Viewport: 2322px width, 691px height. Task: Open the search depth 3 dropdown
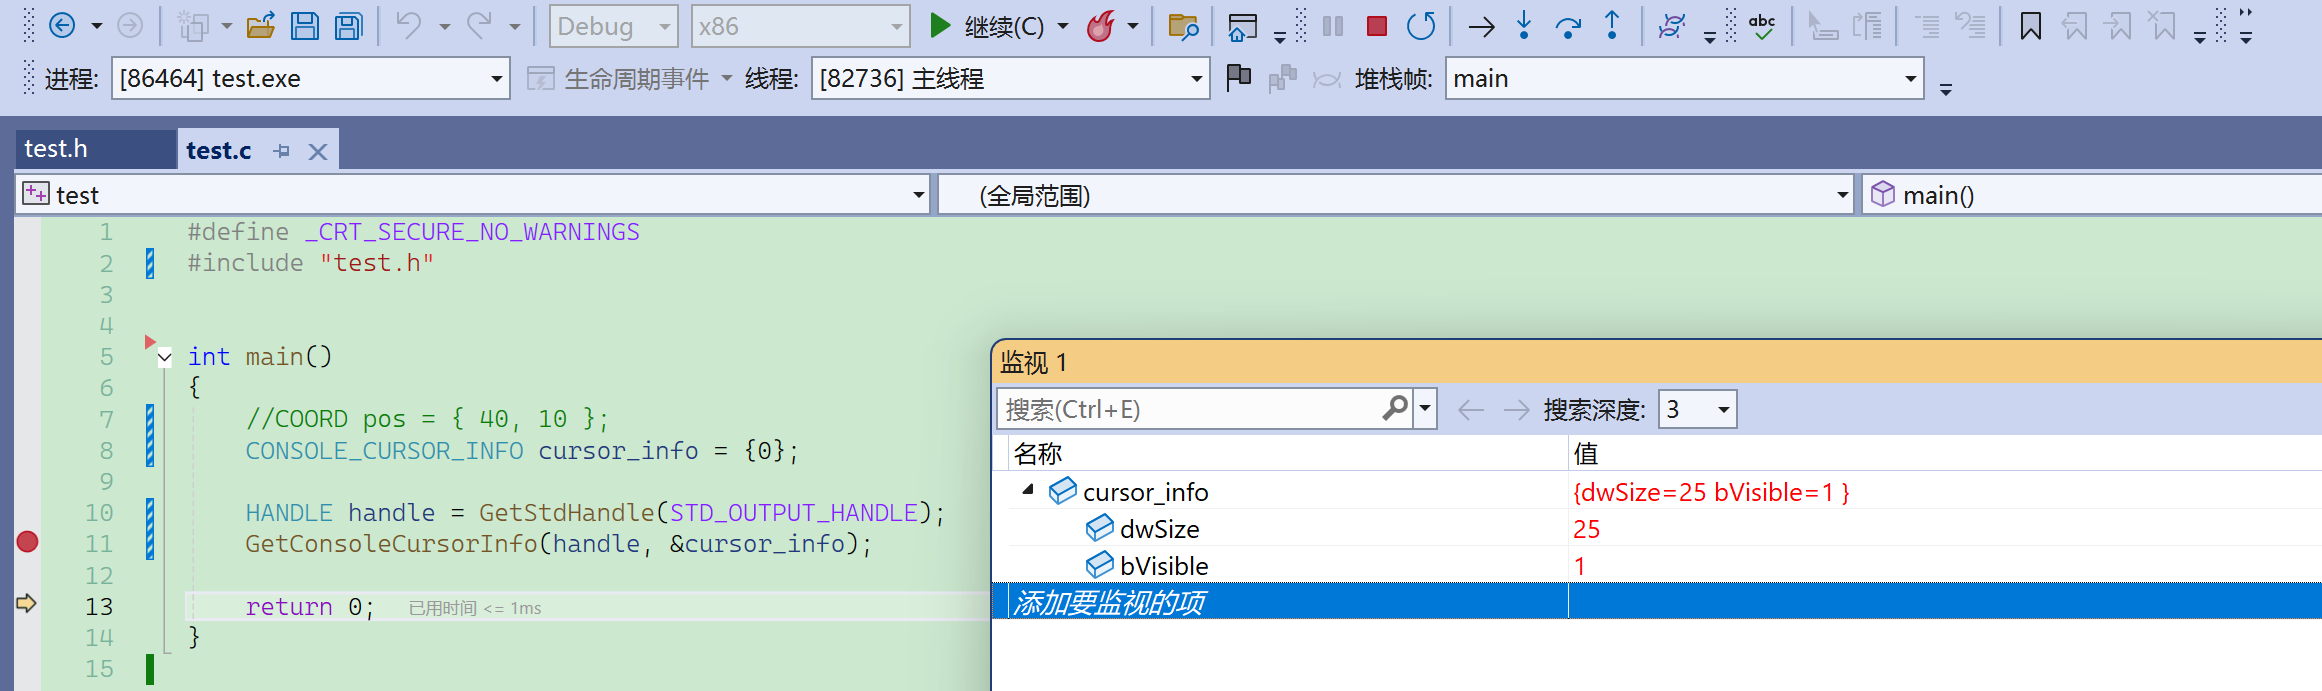pyautogui.click(x=1697, y=409)
